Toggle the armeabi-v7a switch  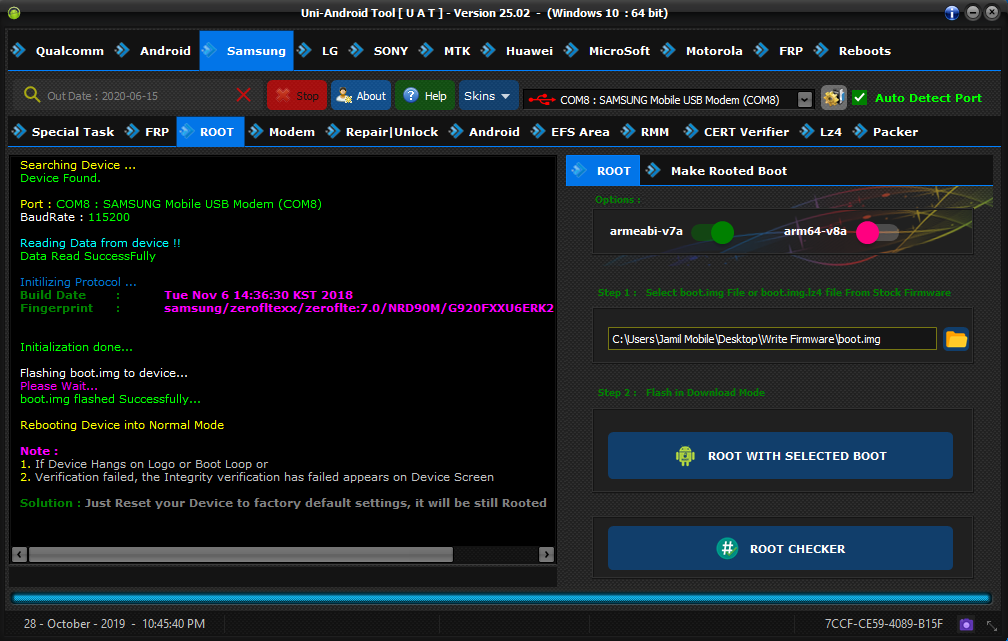point(713,232)
